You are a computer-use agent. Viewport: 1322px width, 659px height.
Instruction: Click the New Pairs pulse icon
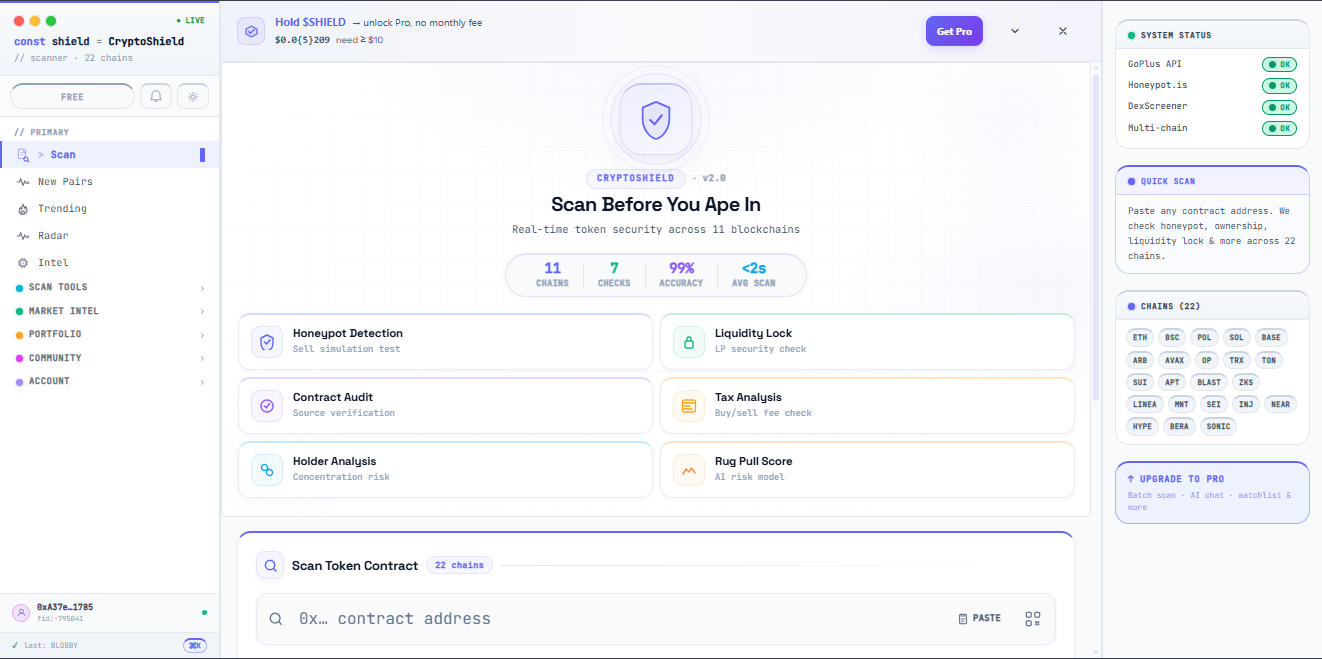coord(23,182)
